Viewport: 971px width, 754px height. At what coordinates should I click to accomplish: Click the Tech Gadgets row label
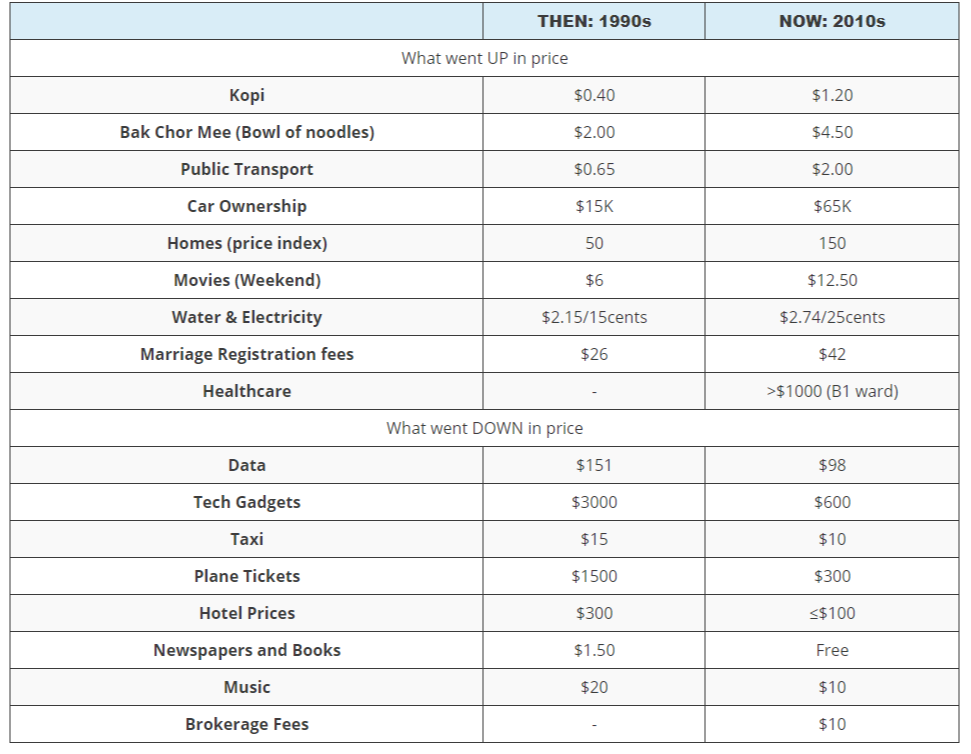(246, 502)
